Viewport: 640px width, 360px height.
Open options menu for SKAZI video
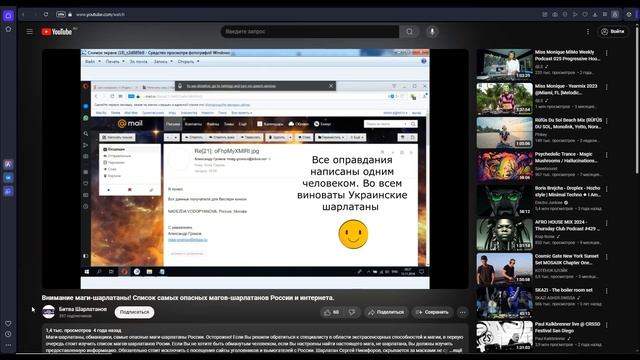[607, 291]
